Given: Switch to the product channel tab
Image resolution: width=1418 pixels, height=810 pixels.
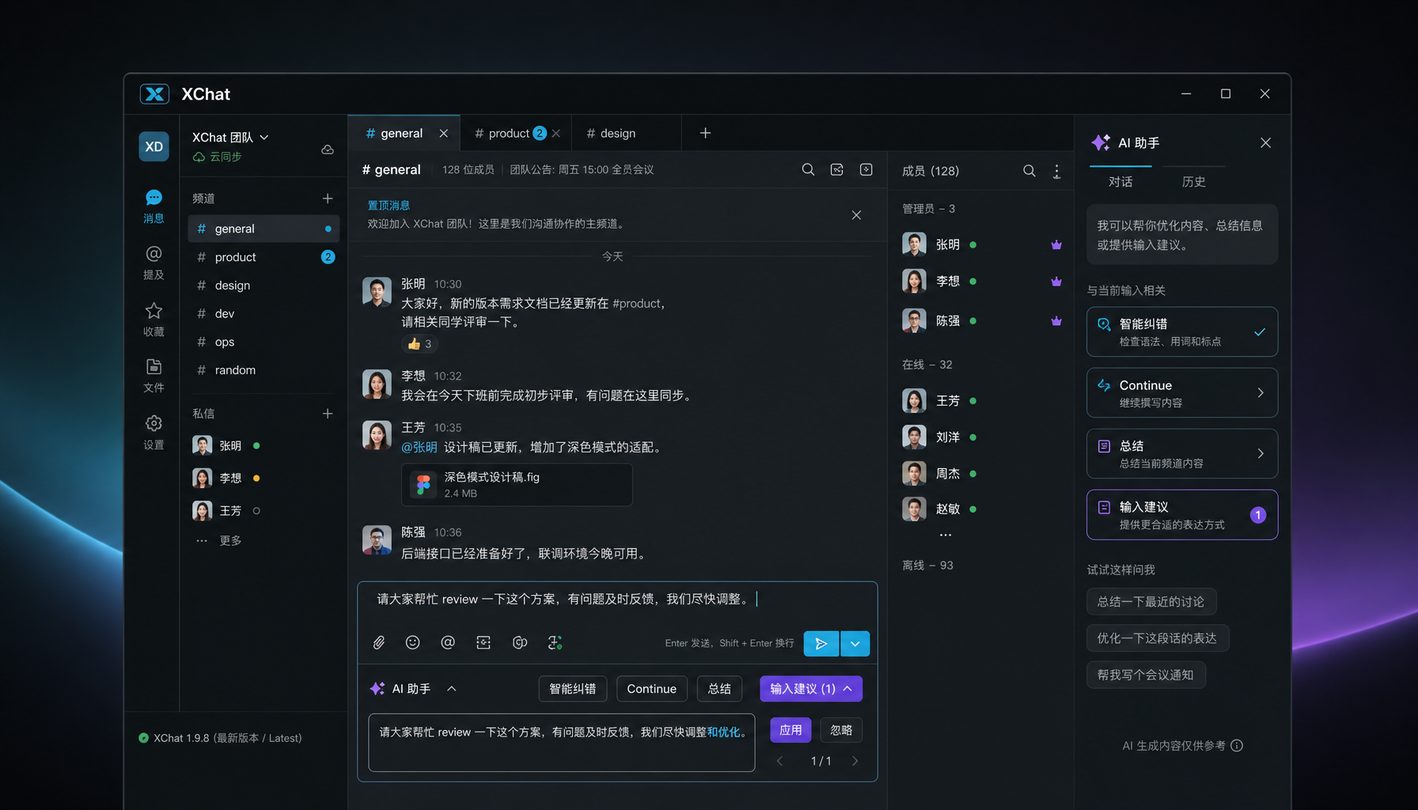Looking at the screenshot, I should tap(516, 133).
